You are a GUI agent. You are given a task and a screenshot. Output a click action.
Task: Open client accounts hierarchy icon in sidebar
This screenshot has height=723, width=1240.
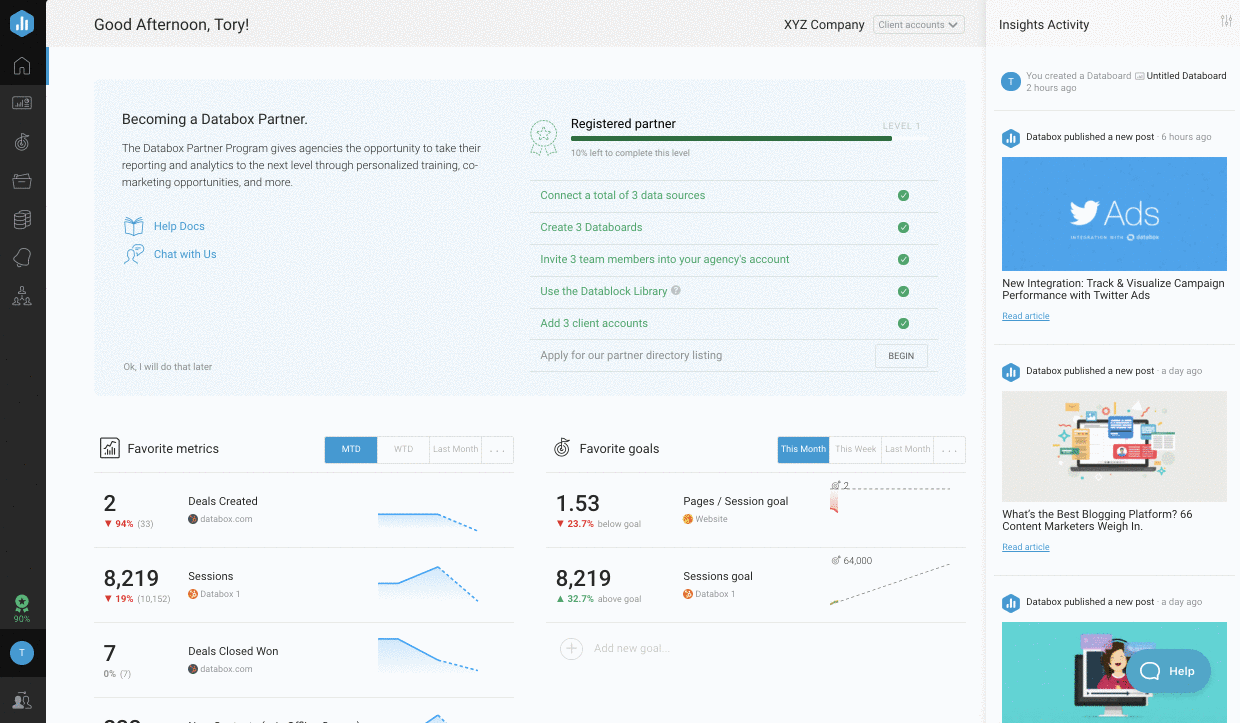click(x=22, y=296)
